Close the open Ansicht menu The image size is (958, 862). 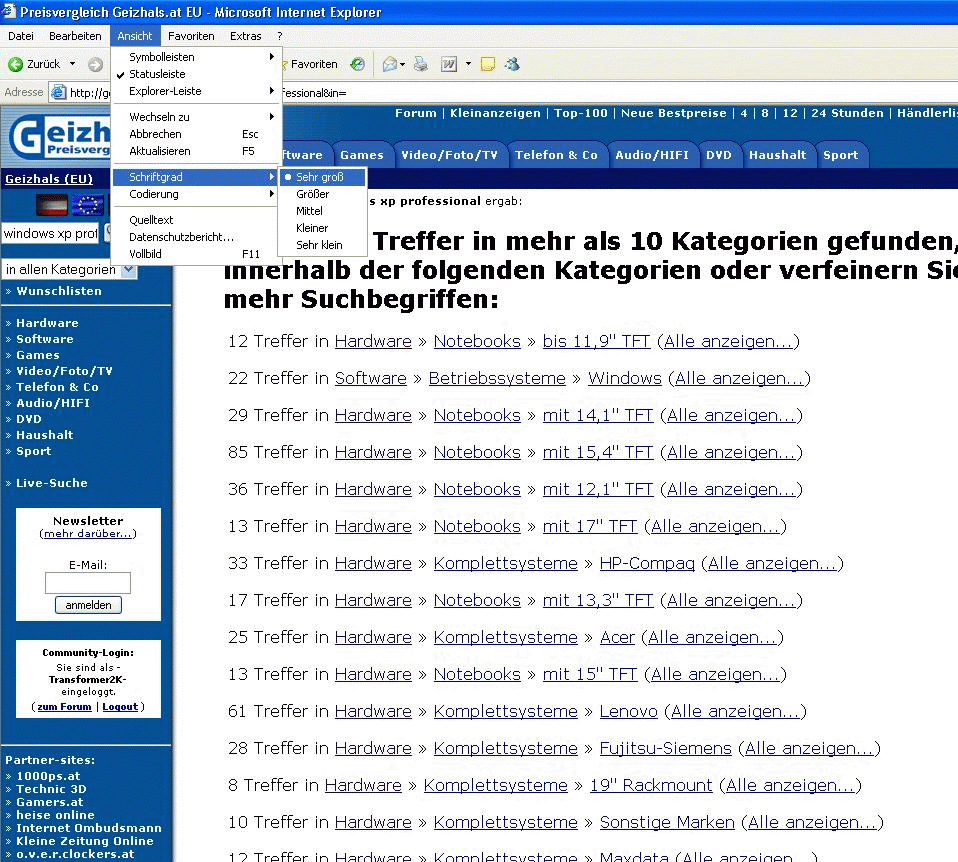pos(135,36)
